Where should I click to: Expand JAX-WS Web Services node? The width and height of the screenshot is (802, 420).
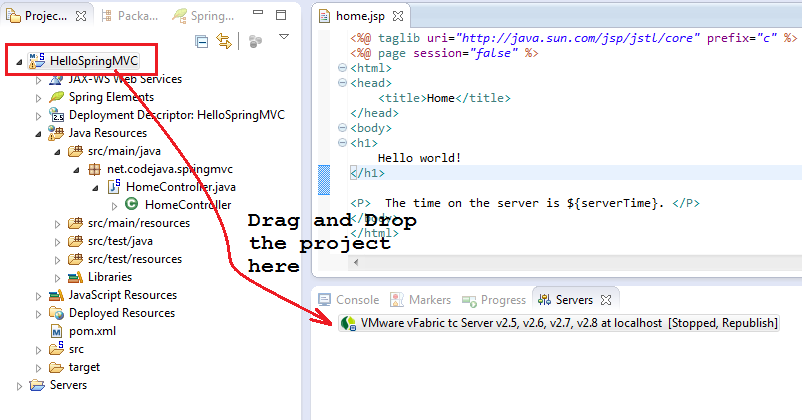point(38,80)
